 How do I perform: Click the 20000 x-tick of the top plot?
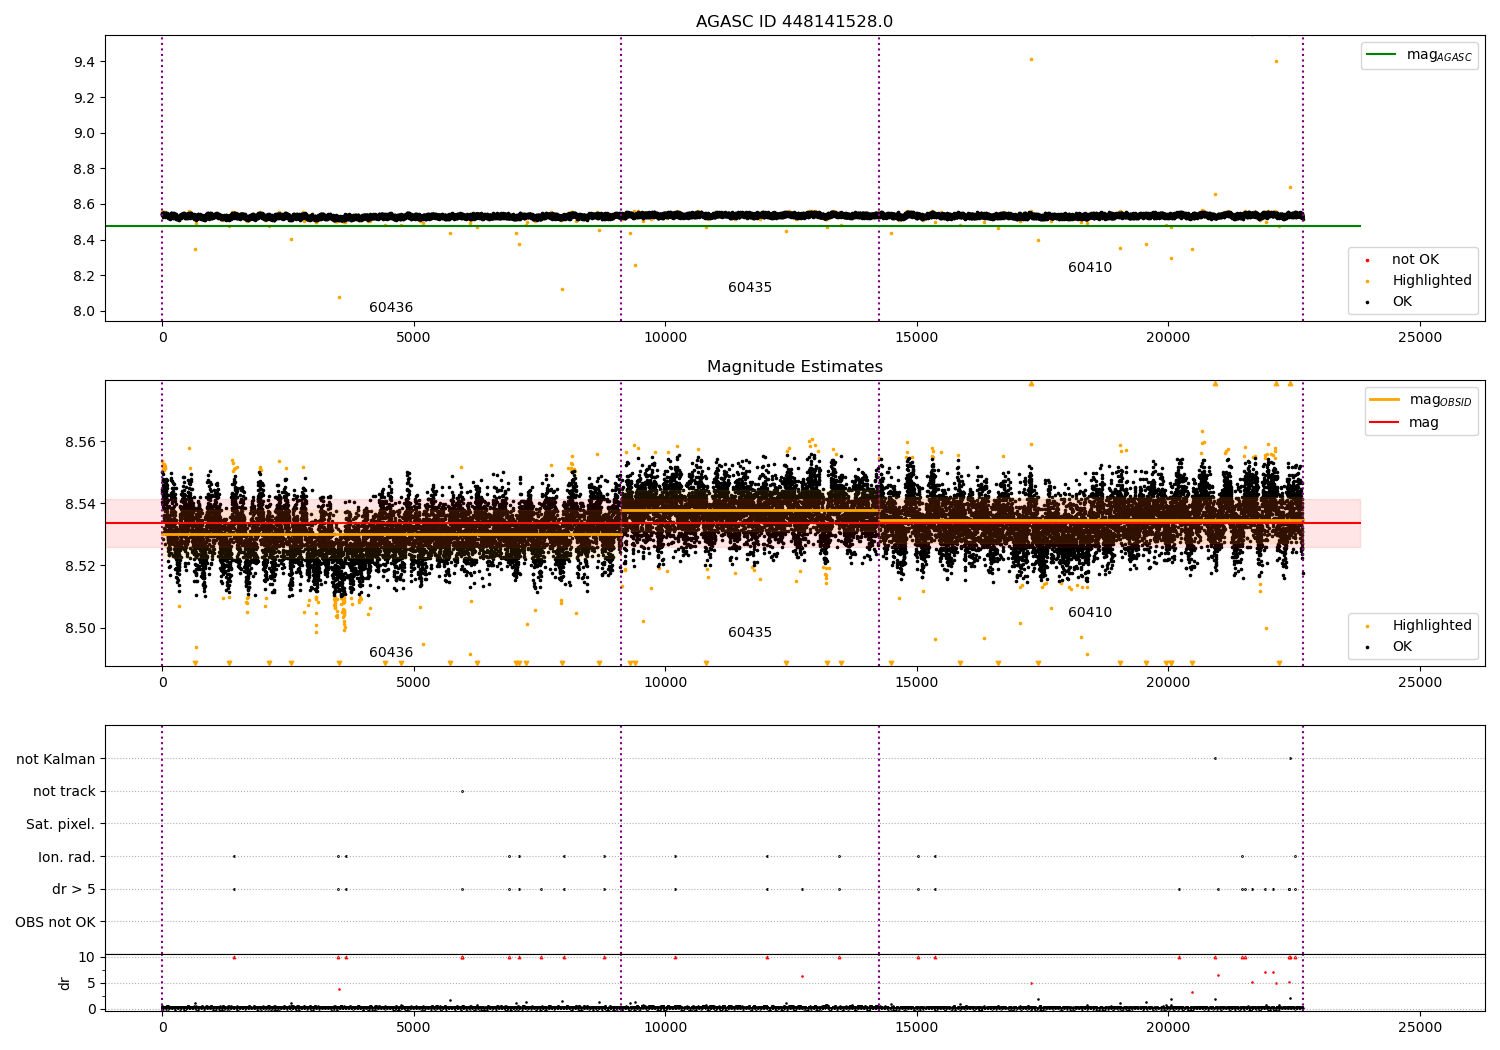1168,338
